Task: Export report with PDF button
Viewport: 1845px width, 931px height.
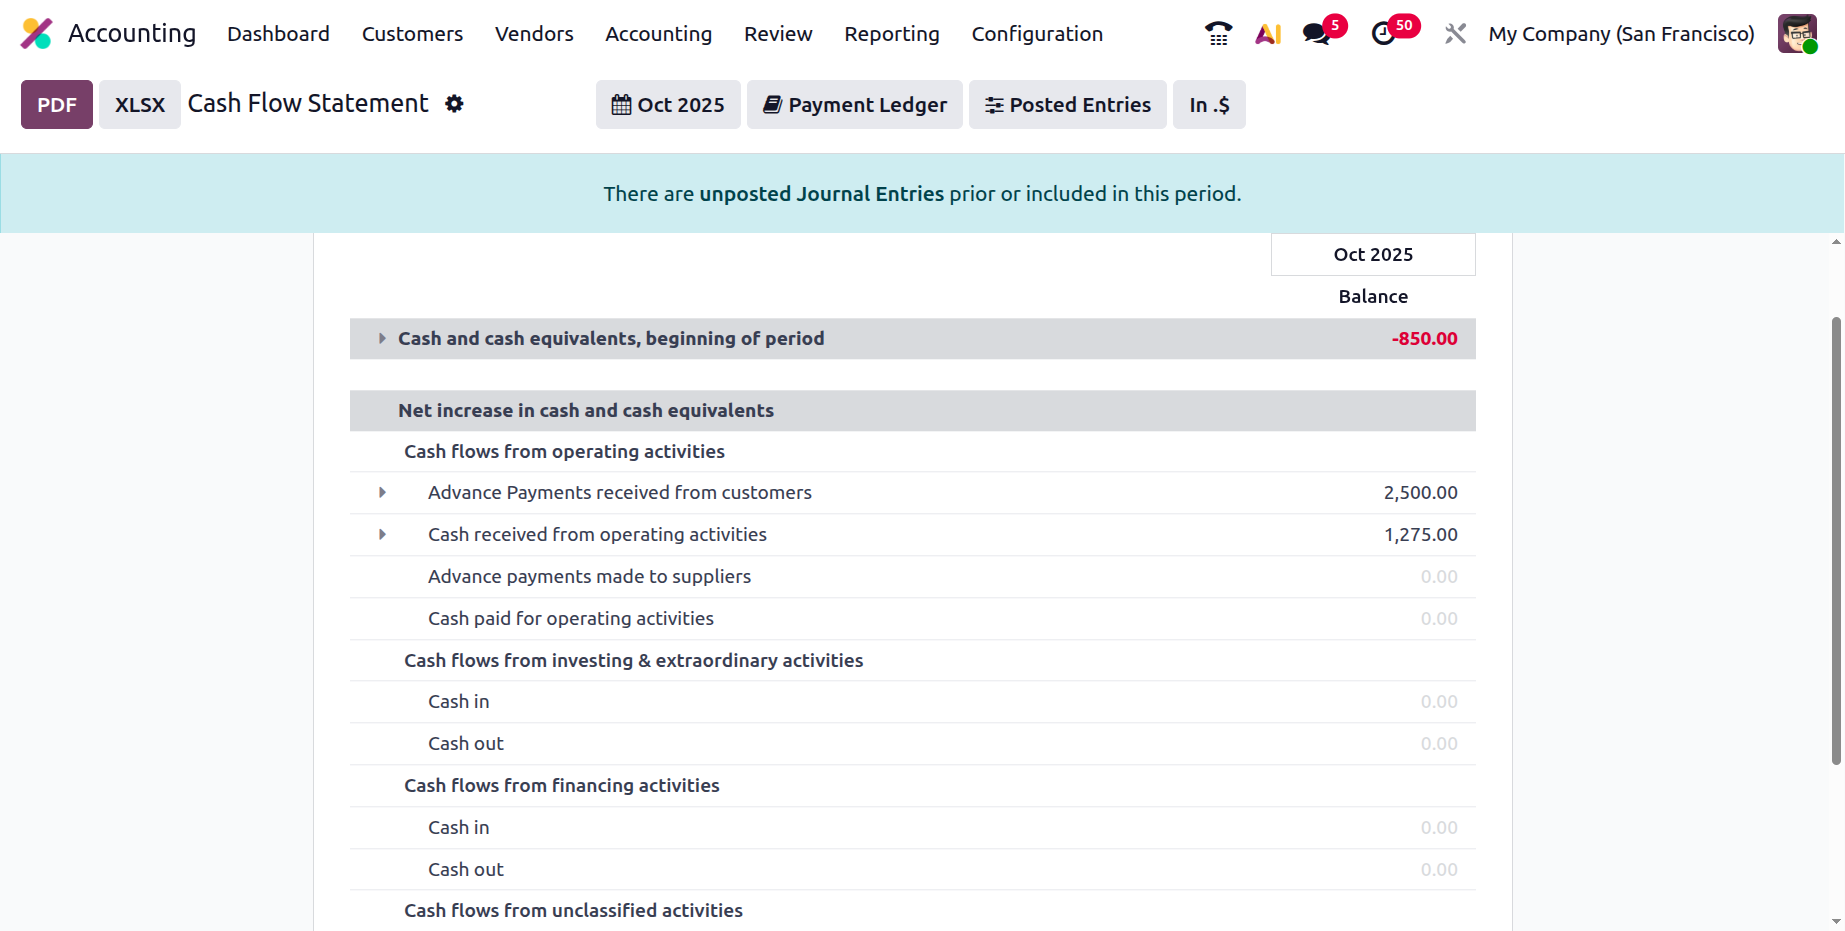Action: pyautogui.click(x=57, y=105)
